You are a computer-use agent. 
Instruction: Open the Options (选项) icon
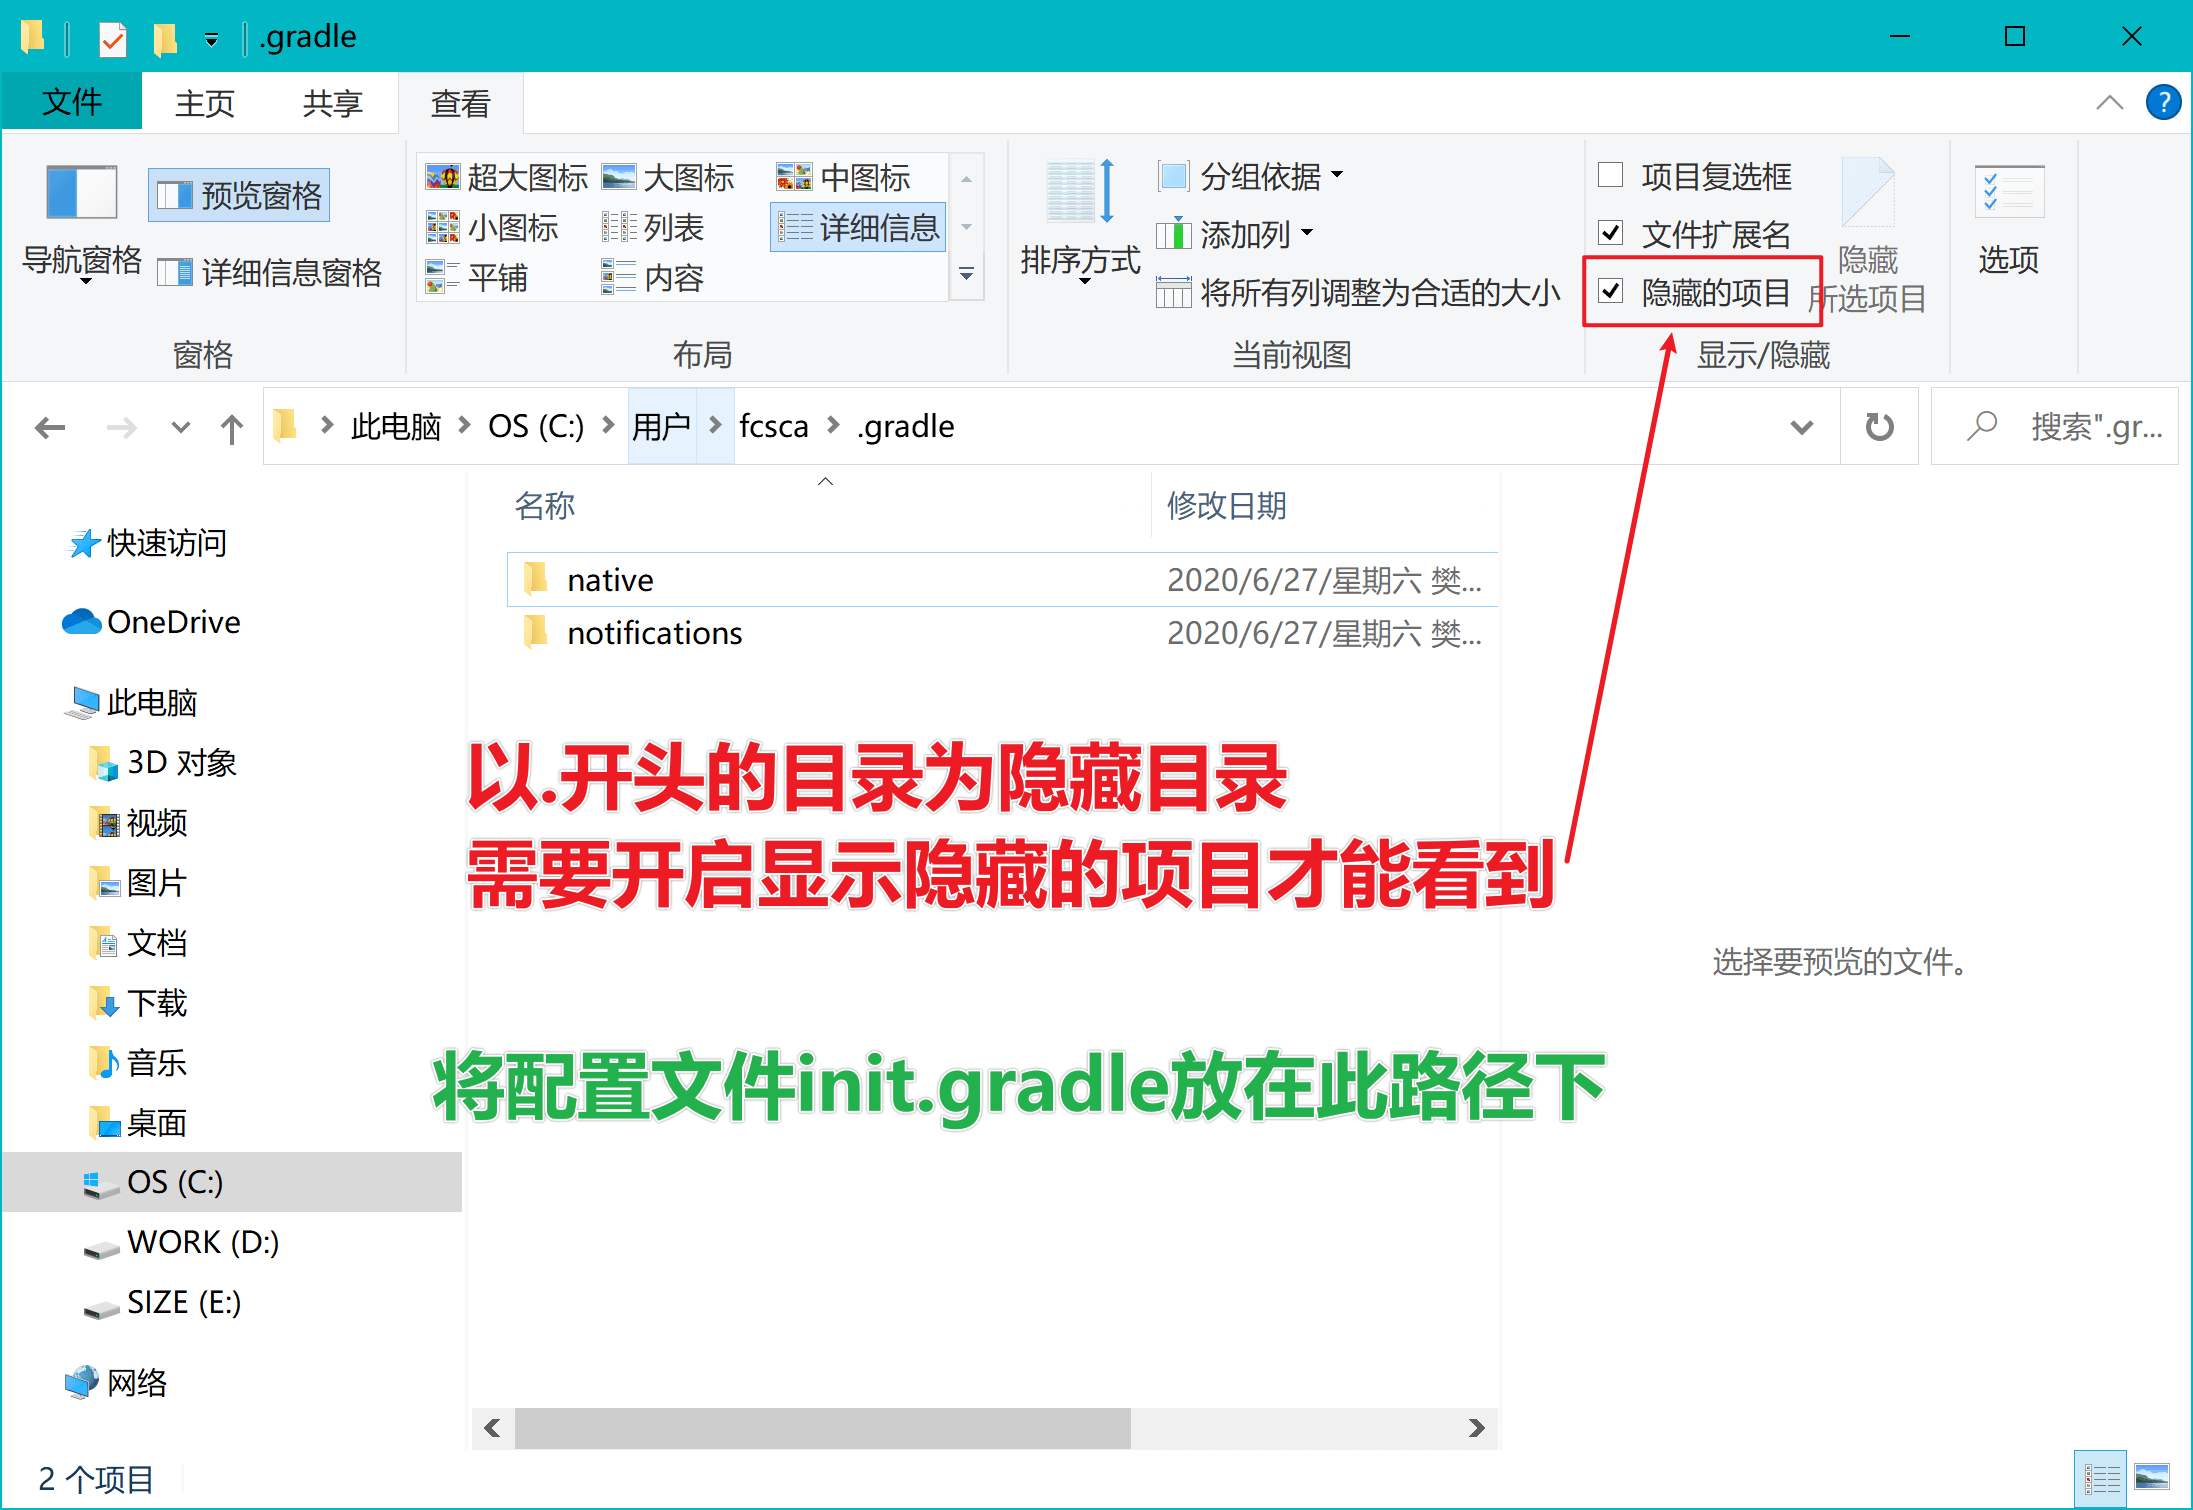click(x=2008, y=193)
